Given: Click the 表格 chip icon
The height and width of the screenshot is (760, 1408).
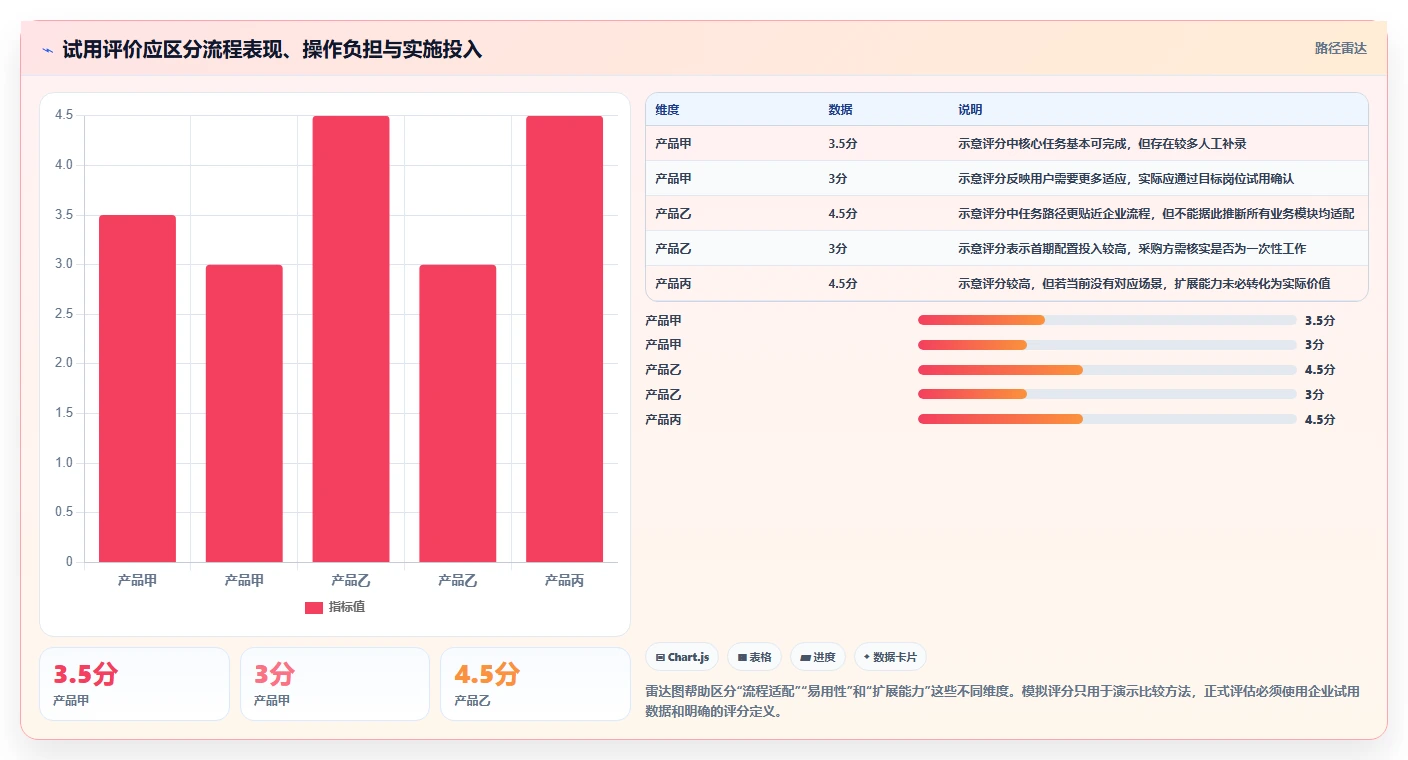Looking at the screenshot, I should coord(742,658).
